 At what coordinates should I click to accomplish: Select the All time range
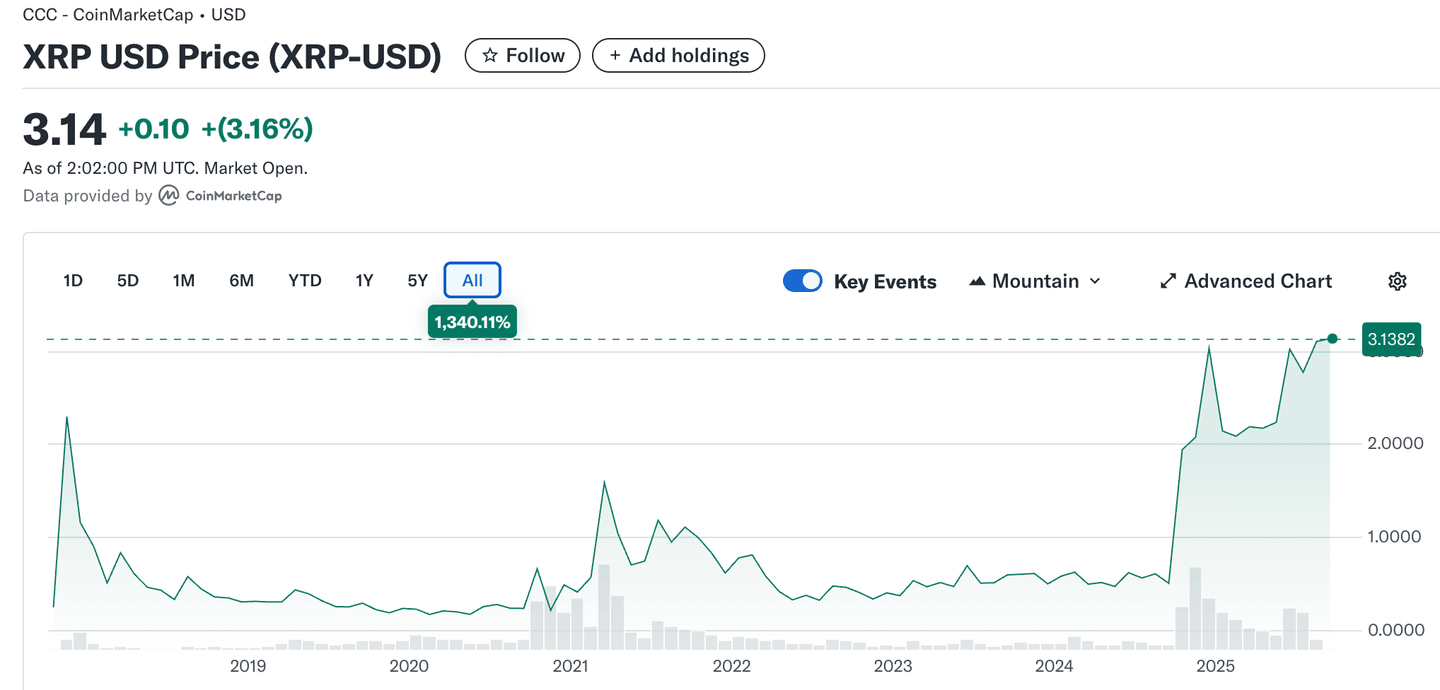coord(472,281)
